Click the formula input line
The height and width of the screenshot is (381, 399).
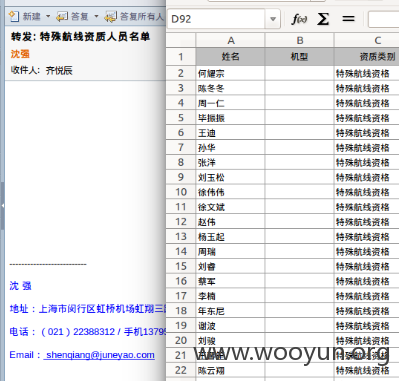(384, 19)
